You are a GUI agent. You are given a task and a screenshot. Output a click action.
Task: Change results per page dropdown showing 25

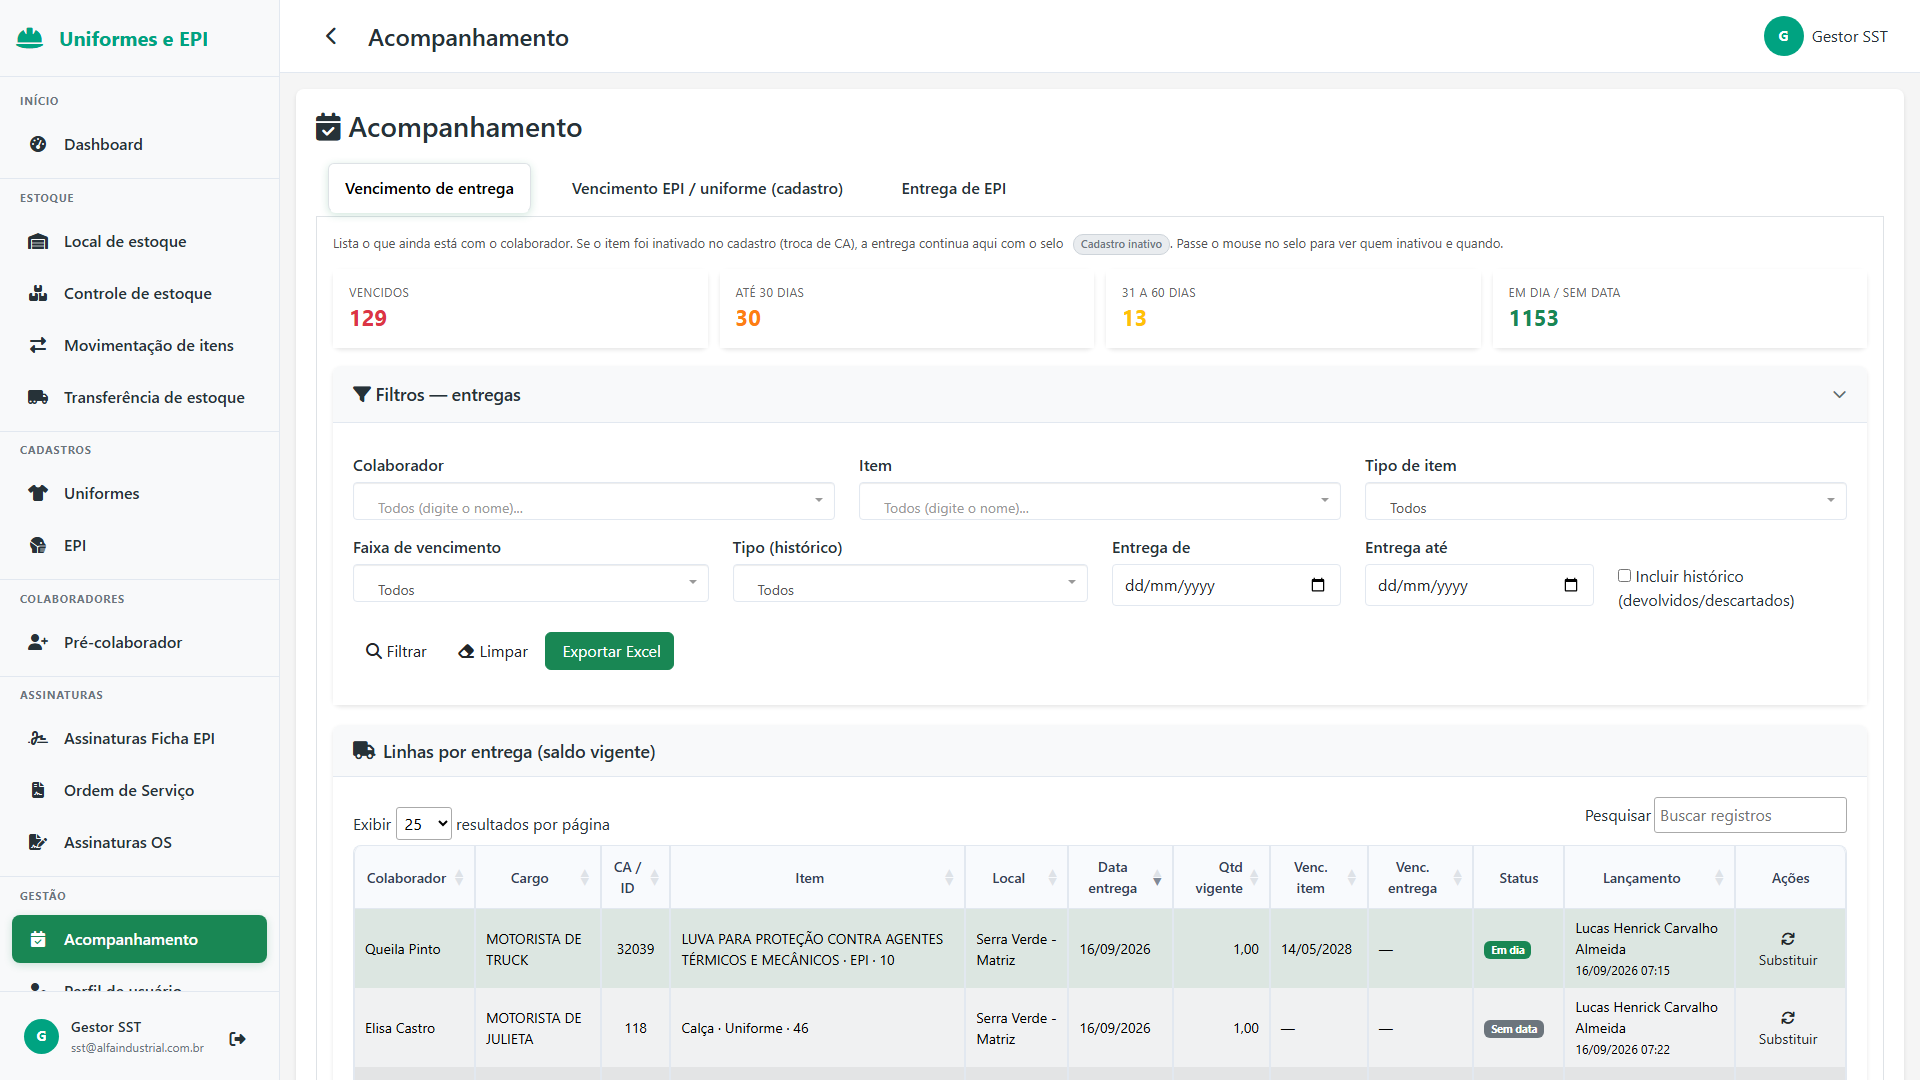424,824
